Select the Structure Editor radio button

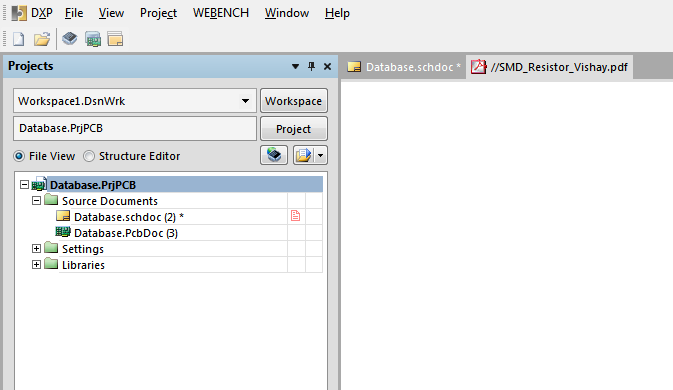[x=89, y=156]
